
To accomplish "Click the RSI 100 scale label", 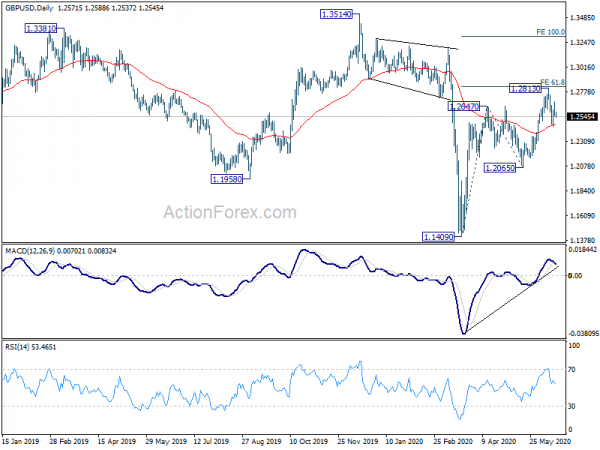I will [574, 346].
